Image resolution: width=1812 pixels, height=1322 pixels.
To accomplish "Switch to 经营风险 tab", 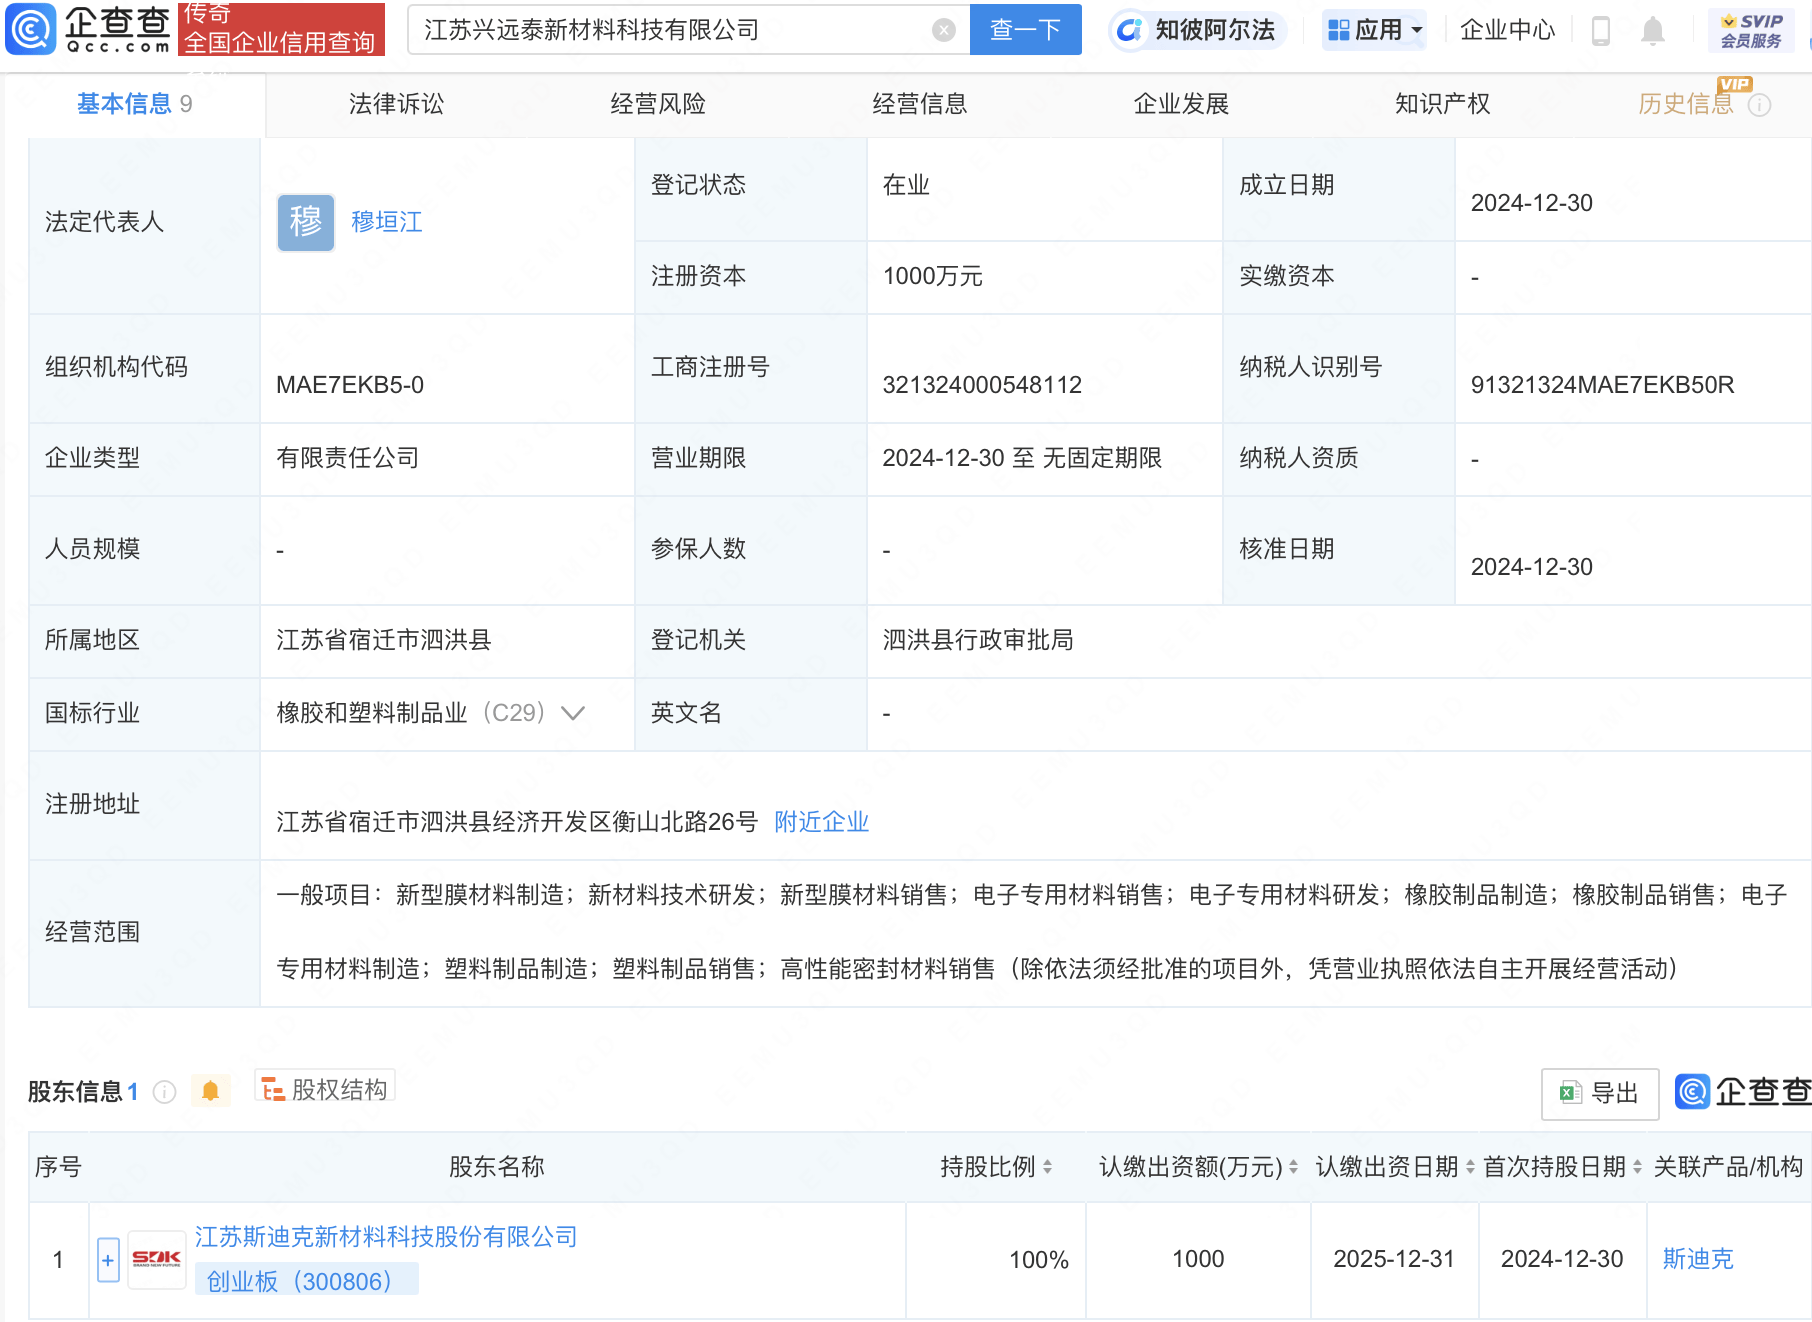I will pyautogui.click(x=658, y=104).
